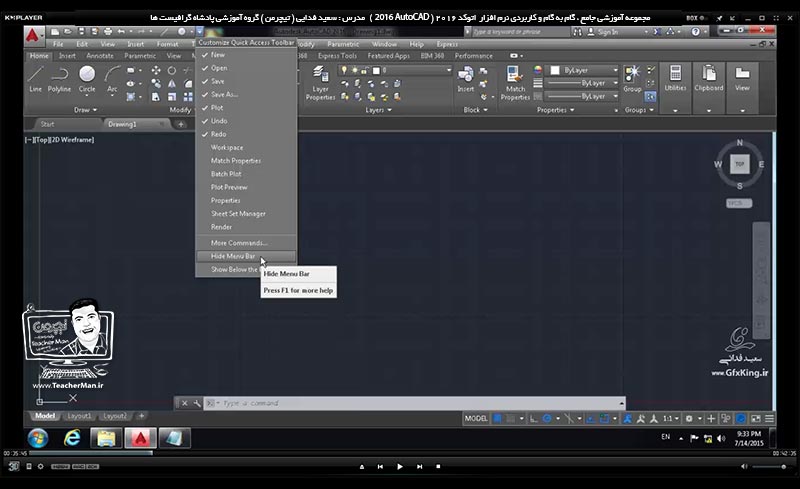Open the Utilities panel
The image size is (800, 489).
click(675, 87)
